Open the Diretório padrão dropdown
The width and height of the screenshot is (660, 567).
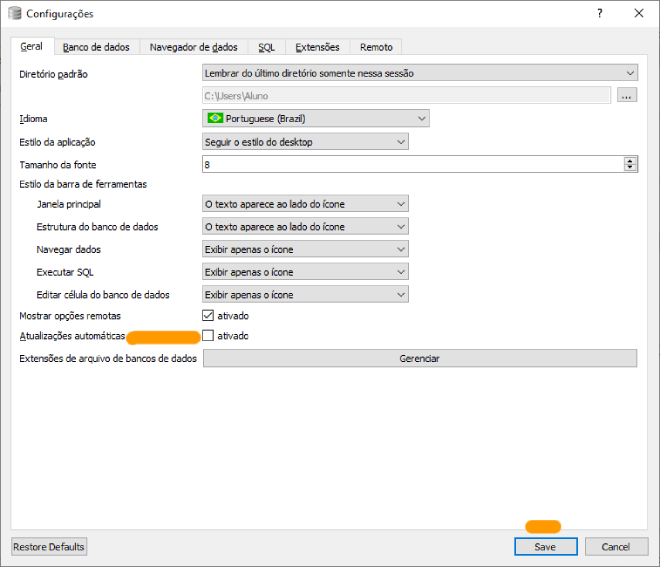pos(419,73)
